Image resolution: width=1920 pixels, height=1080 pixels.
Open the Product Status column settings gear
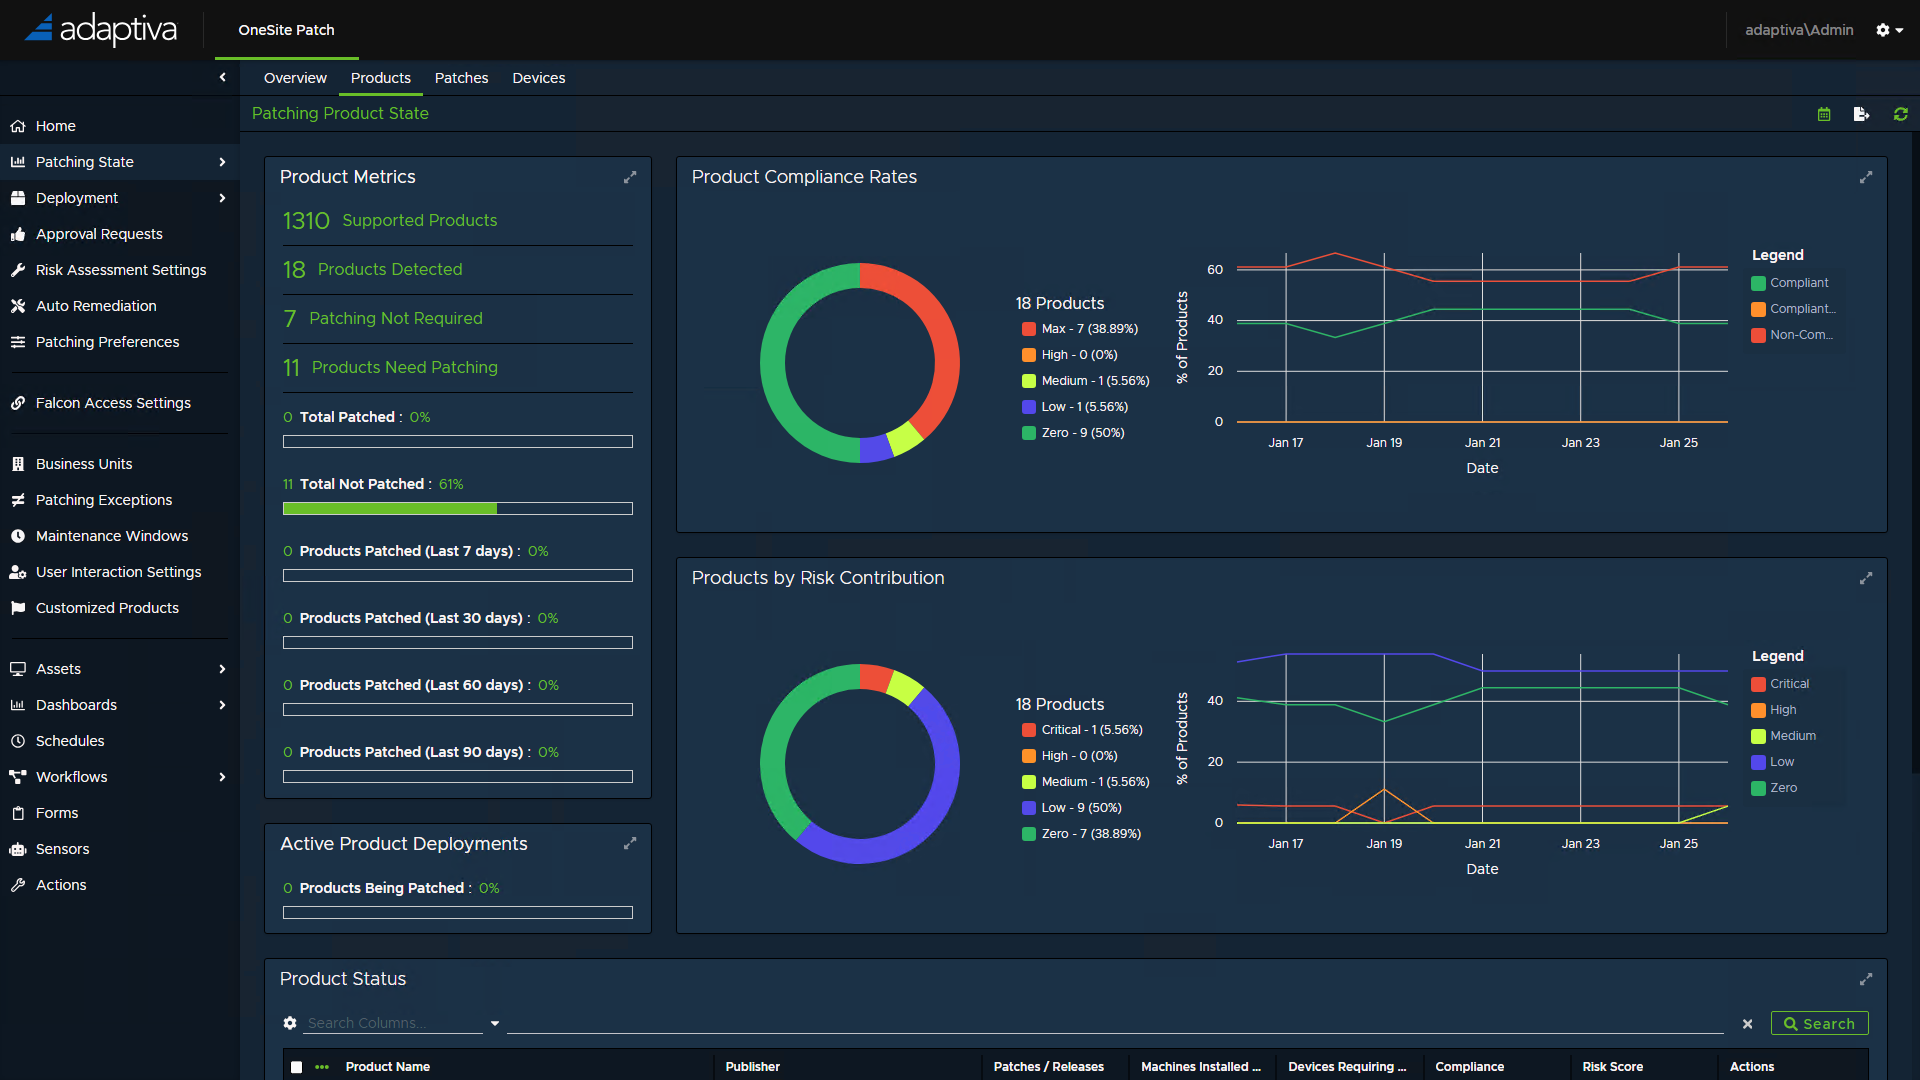coord(290,1023)
